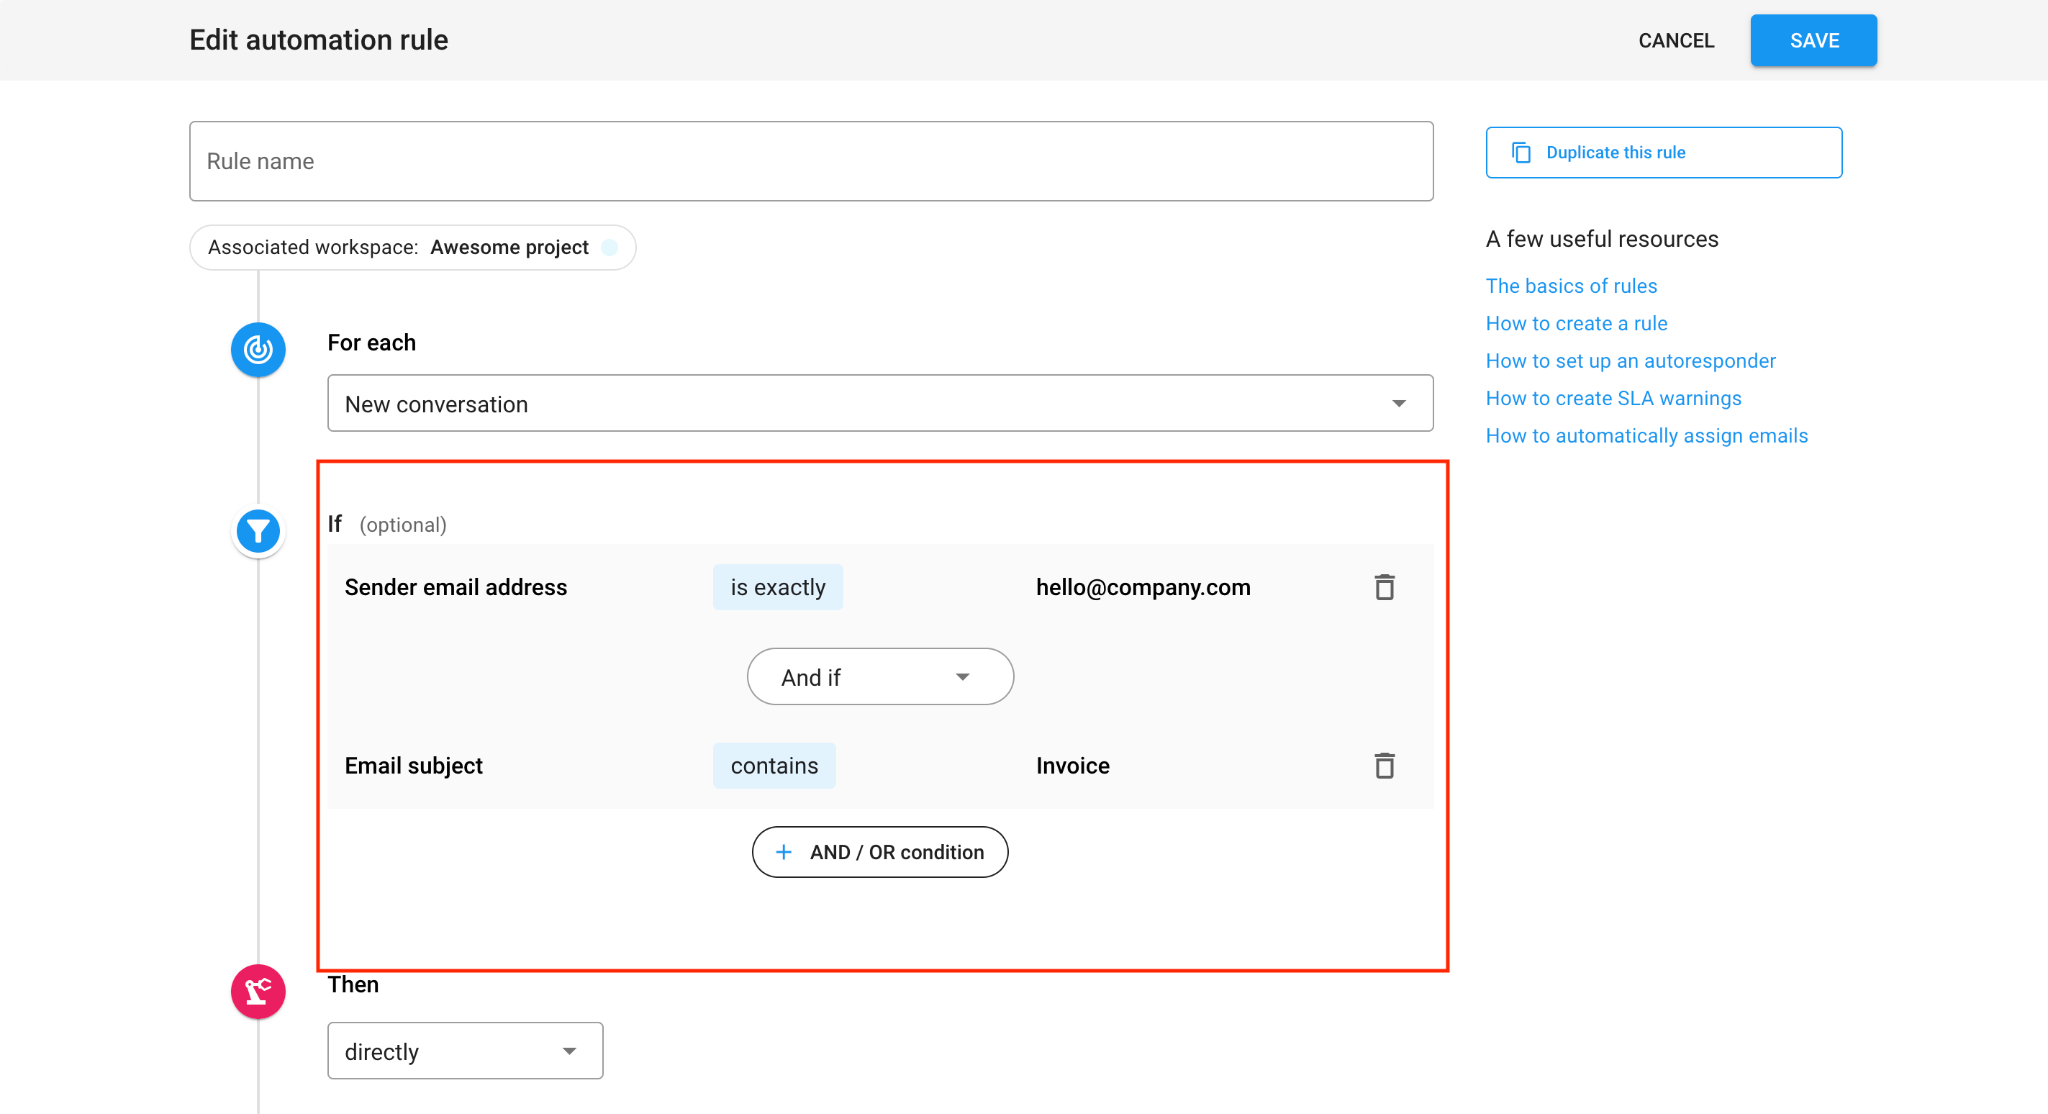
Task: Open 'How to create SLA warnings' link
Action: (x=1613, y=399)
